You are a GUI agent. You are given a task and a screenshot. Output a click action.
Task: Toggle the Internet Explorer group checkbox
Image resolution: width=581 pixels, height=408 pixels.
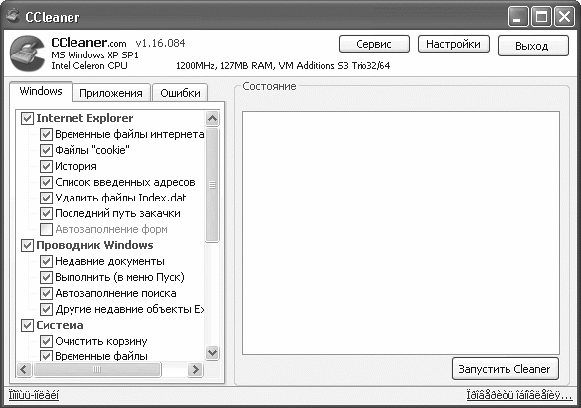click(27, 118)
